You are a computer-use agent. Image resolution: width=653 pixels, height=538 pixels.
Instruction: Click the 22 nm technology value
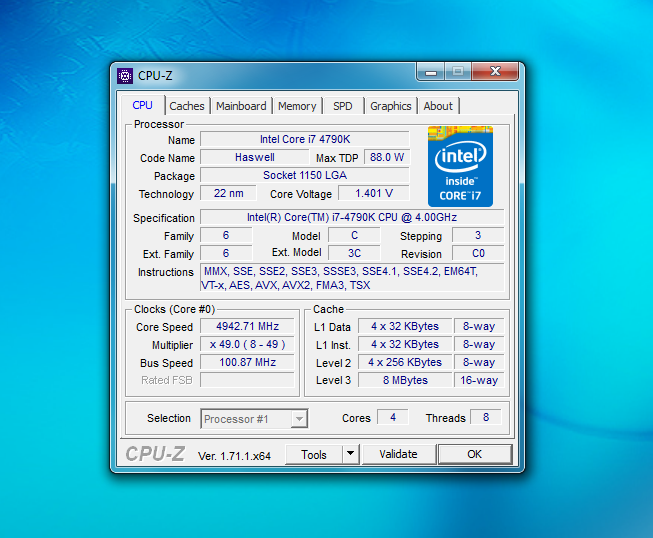(x=229, y=193)
